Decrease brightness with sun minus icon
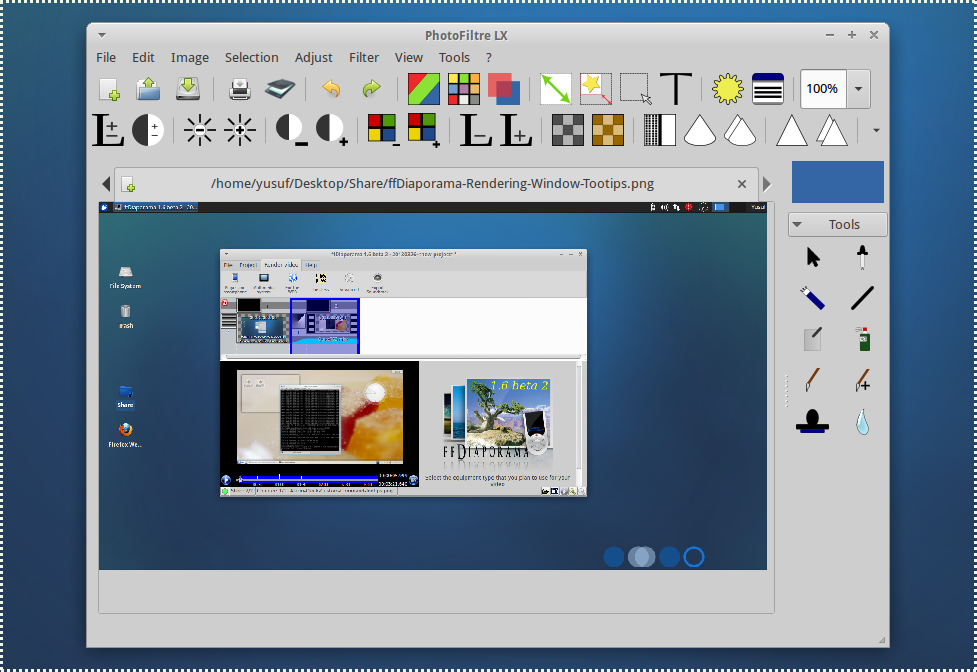977x672 pixels. [x=199, y=130]
